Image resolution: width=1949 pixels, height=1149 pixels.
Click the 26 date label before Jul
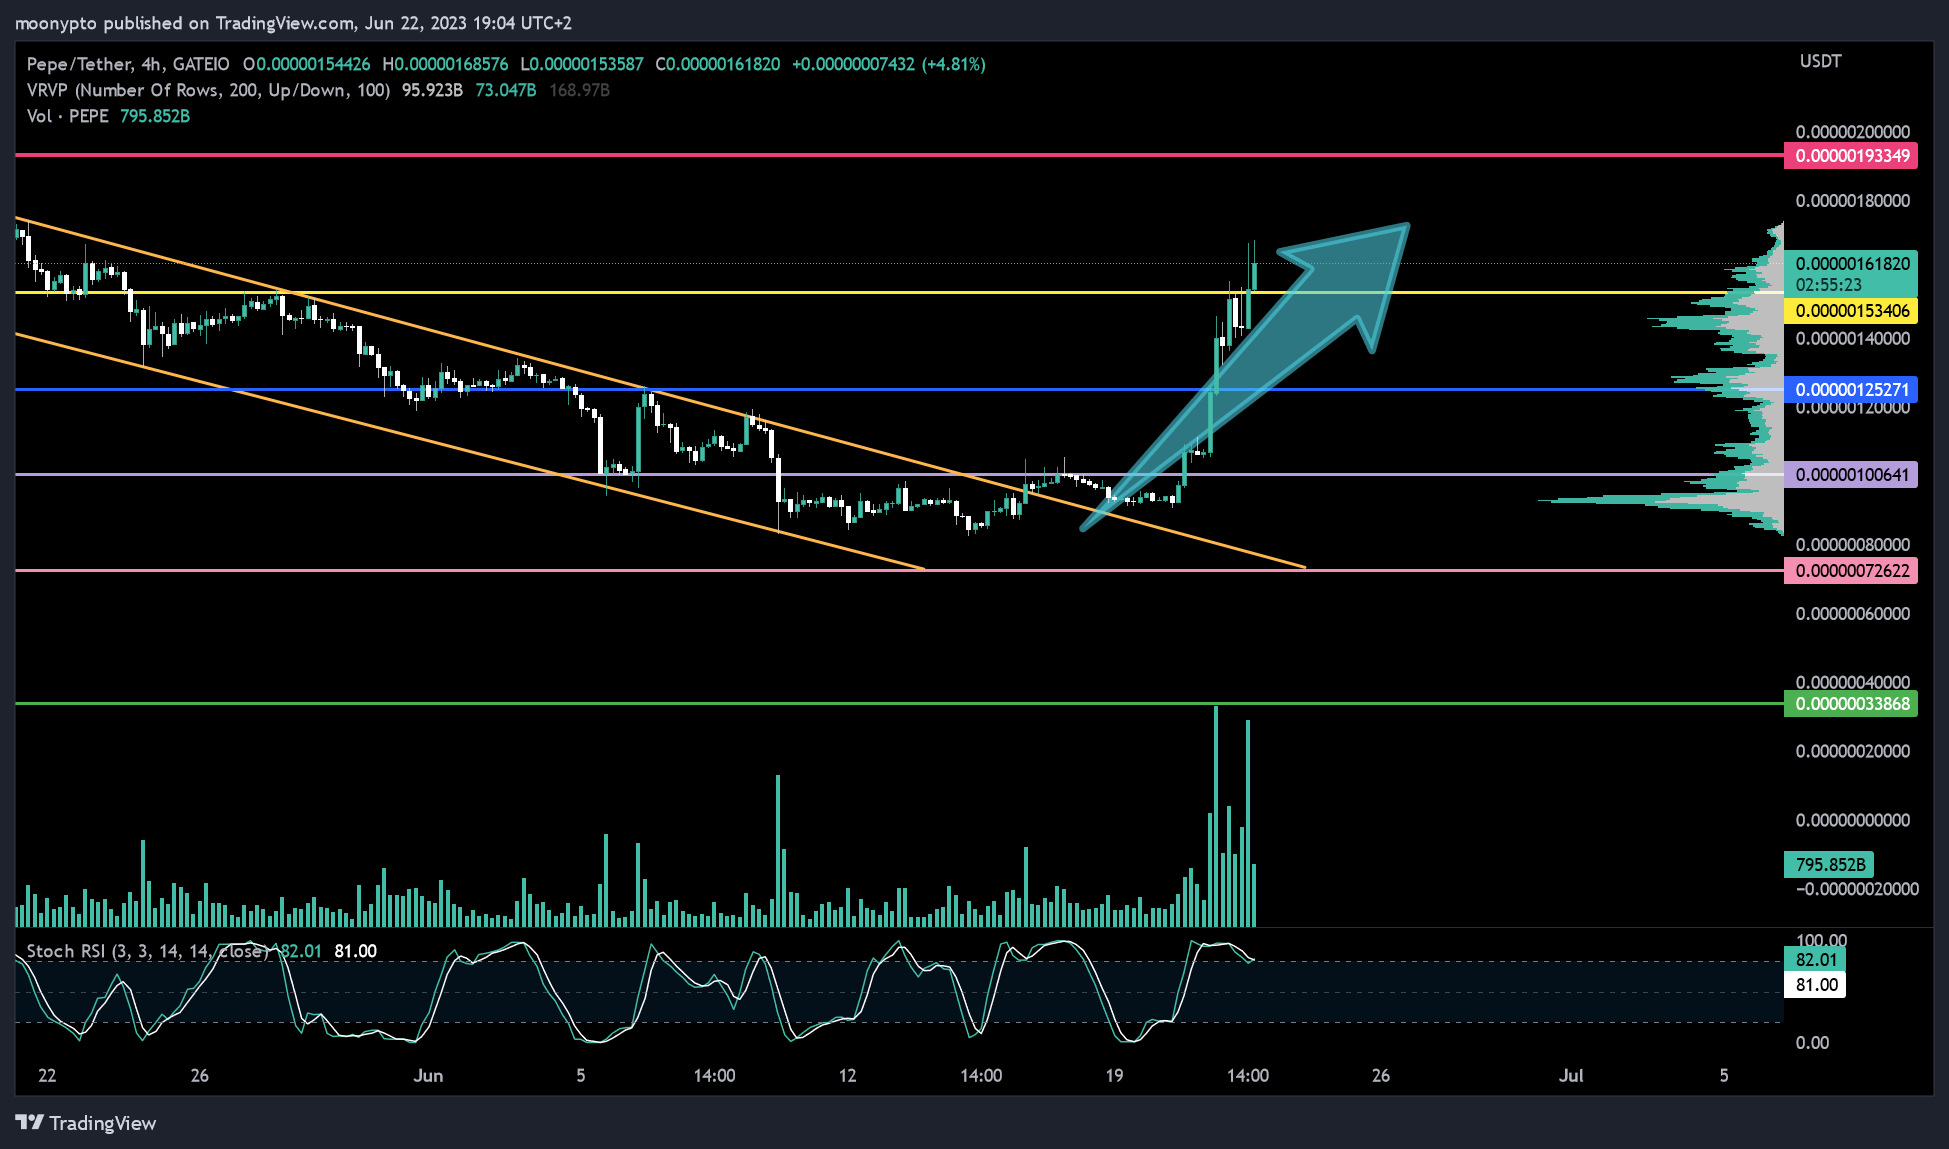point(1380,1076)
